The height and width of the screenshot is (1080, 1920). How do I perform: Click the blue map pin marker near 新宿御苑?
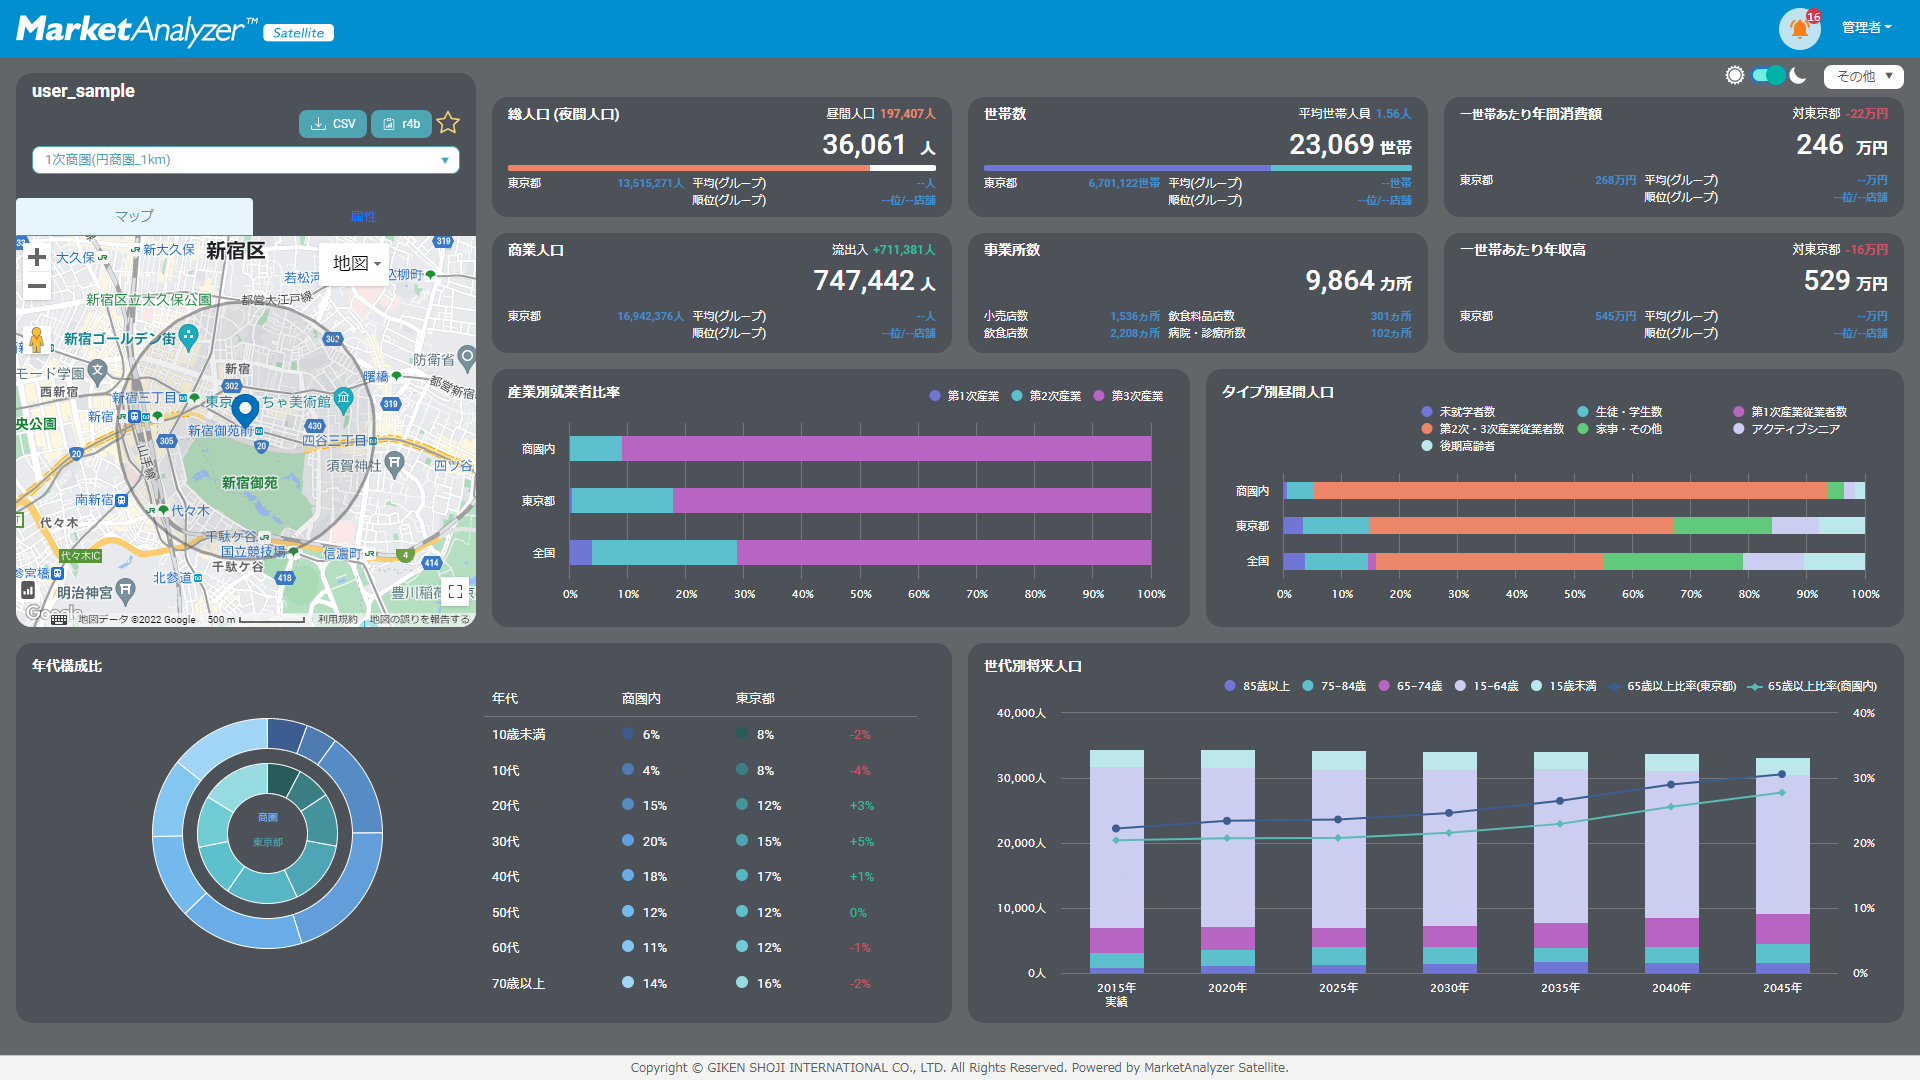[243, 410]
